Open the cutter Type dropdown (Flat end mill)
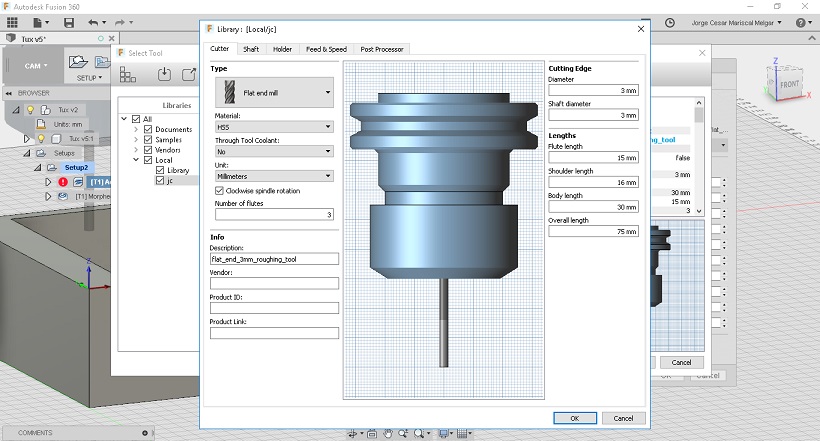 275,93
